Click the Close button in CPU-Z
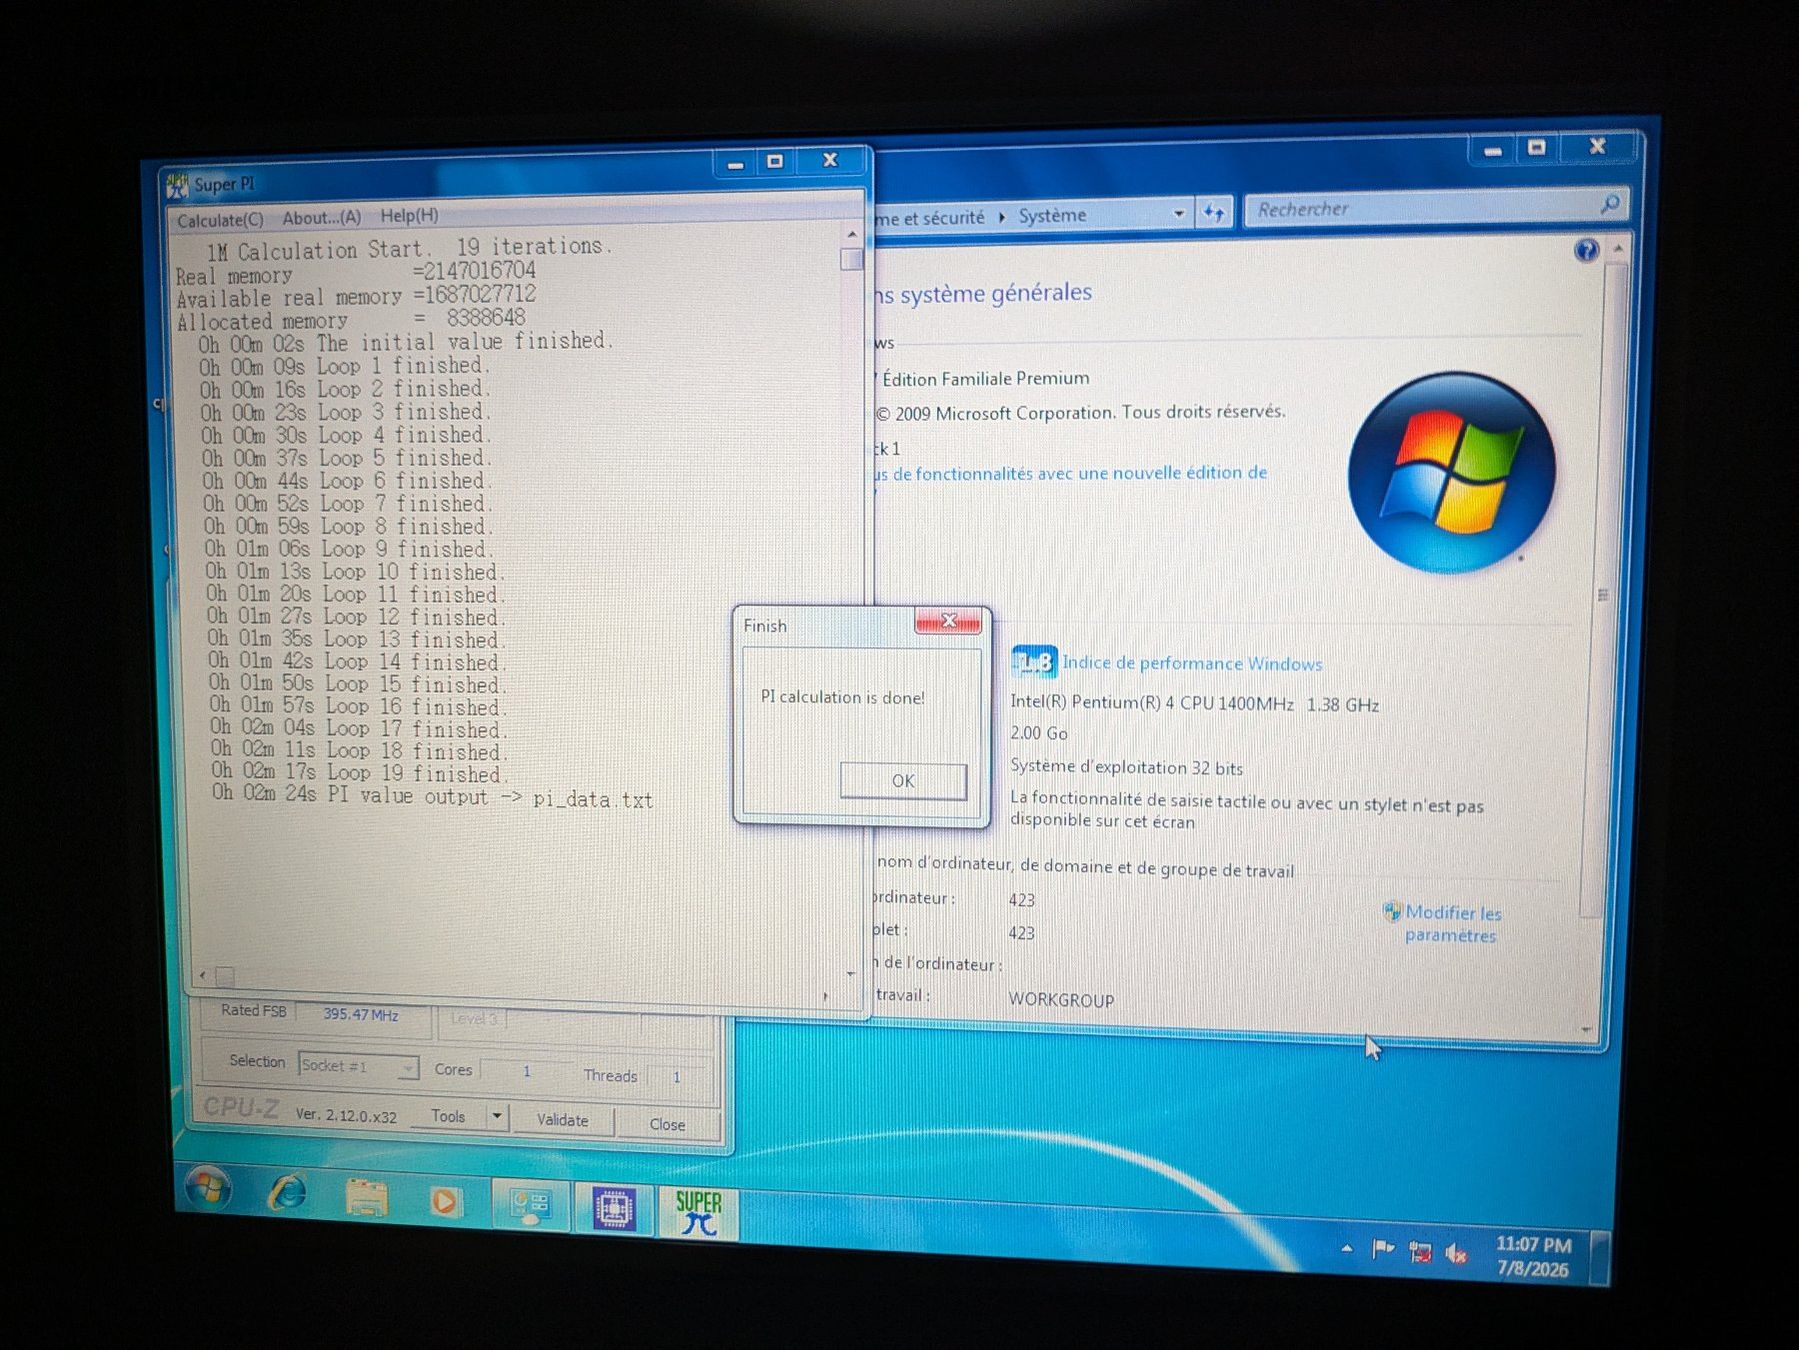Viewport: 1799px width, 1350px height. pos(667,1124)
